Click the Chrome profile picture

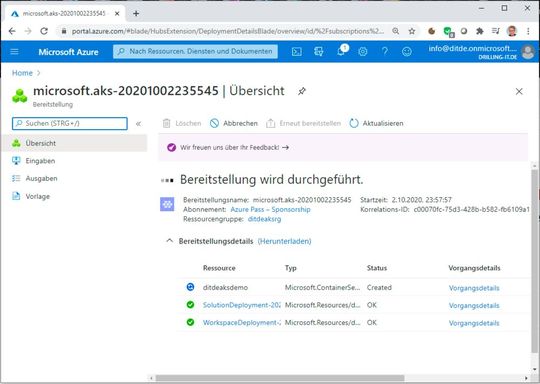[x=512, y=31]
